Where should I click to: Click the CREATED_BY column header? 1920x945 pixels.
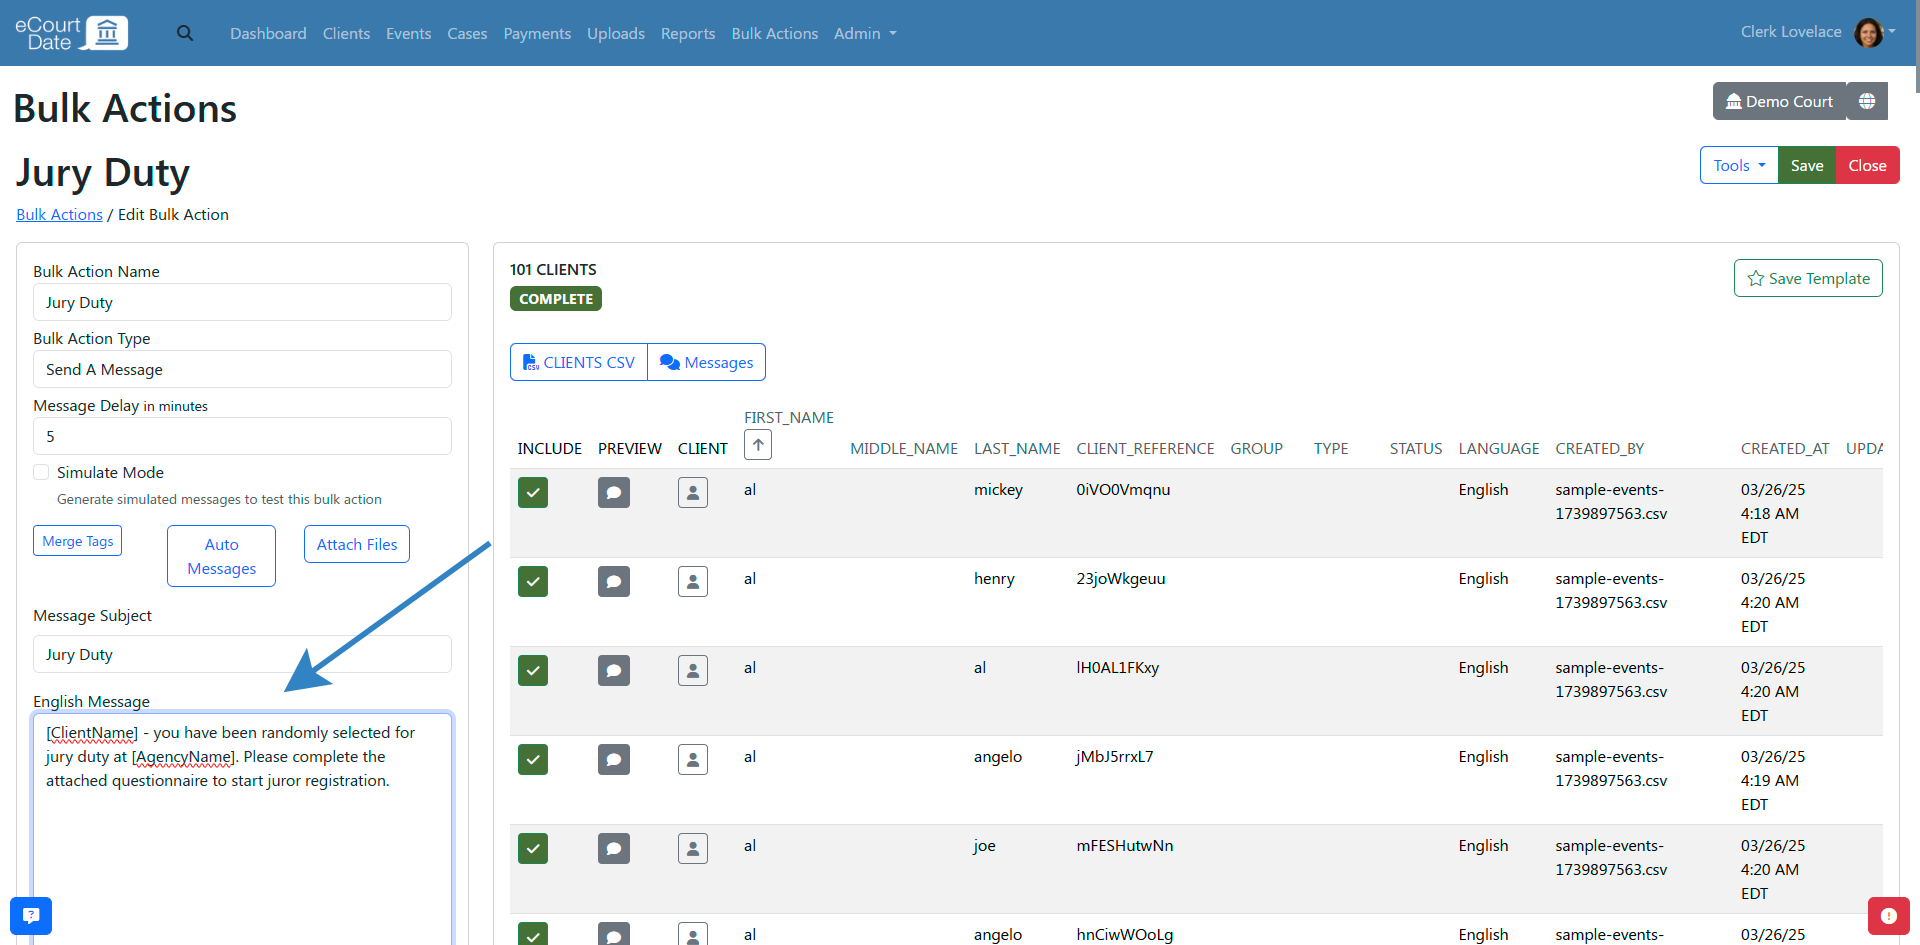(x=1599, y=448)
